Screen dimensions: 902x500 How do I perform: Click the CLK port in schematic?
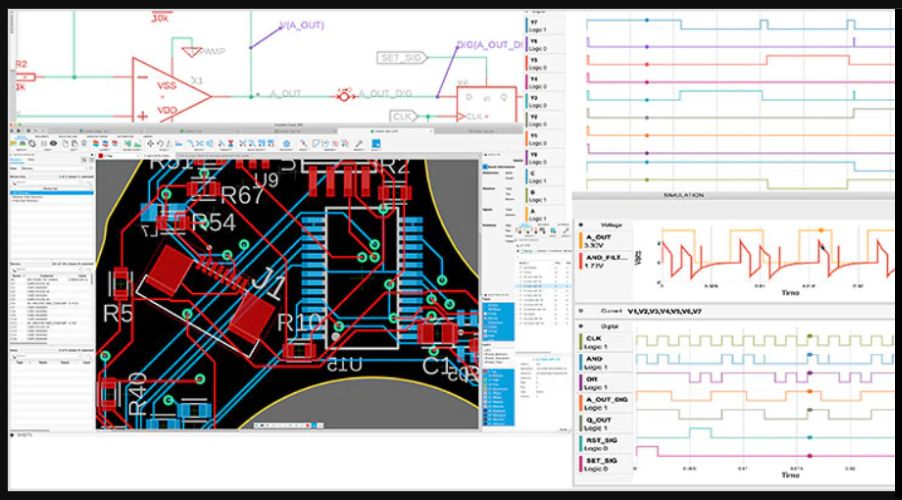pyautogui.click(x=404, y=117)
